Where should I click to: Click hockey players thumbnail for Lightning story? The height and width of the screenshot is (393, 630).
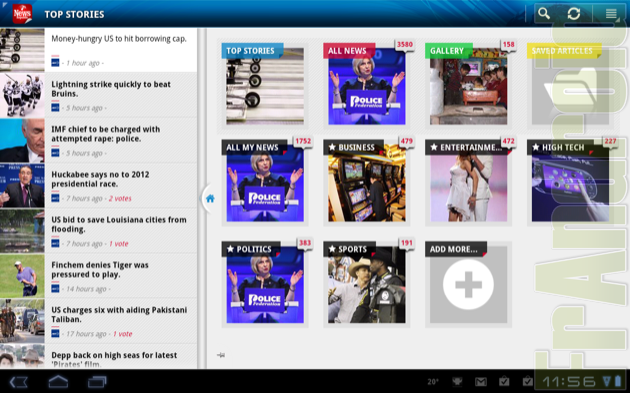point(22,95)
